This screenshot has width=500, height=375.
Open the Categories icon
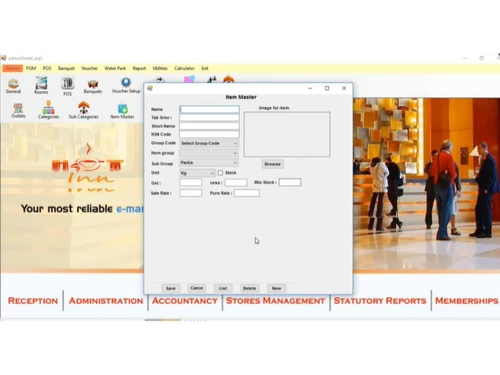[48, 110]
